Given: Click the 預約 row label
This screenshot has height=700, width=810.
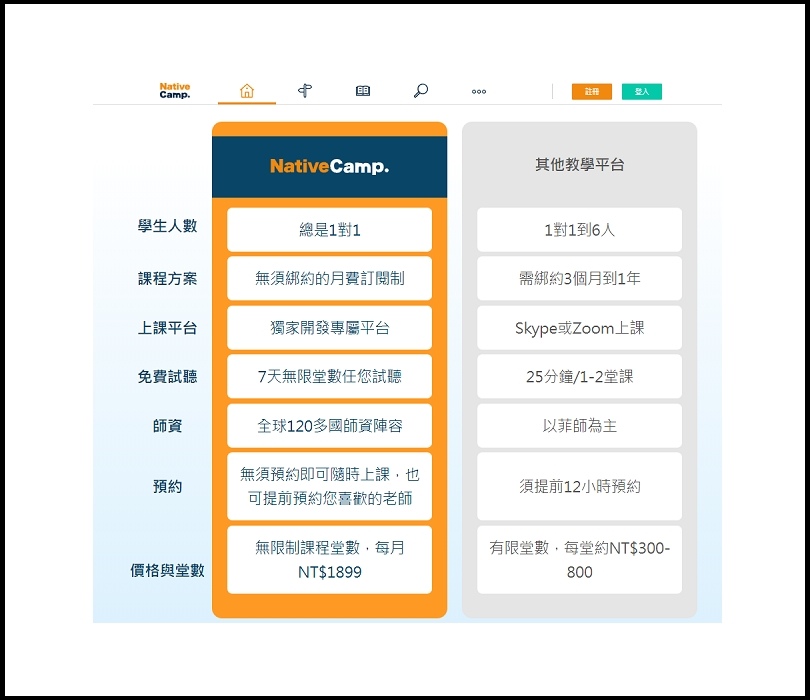Looking at the screenshot, I should tap(167, 486).
